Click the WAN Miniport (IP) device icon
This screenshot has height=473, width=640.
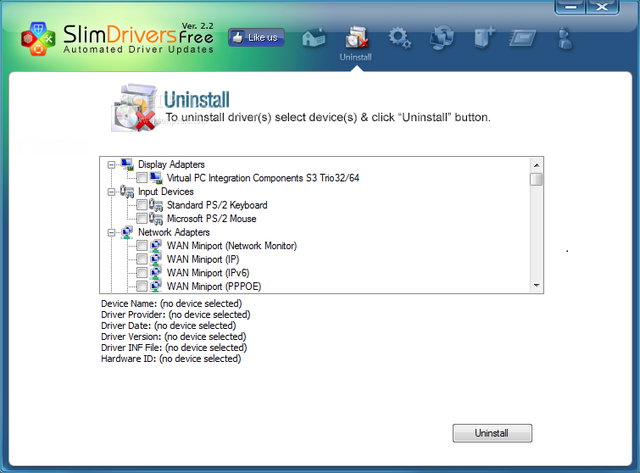(x=156, y=259)
